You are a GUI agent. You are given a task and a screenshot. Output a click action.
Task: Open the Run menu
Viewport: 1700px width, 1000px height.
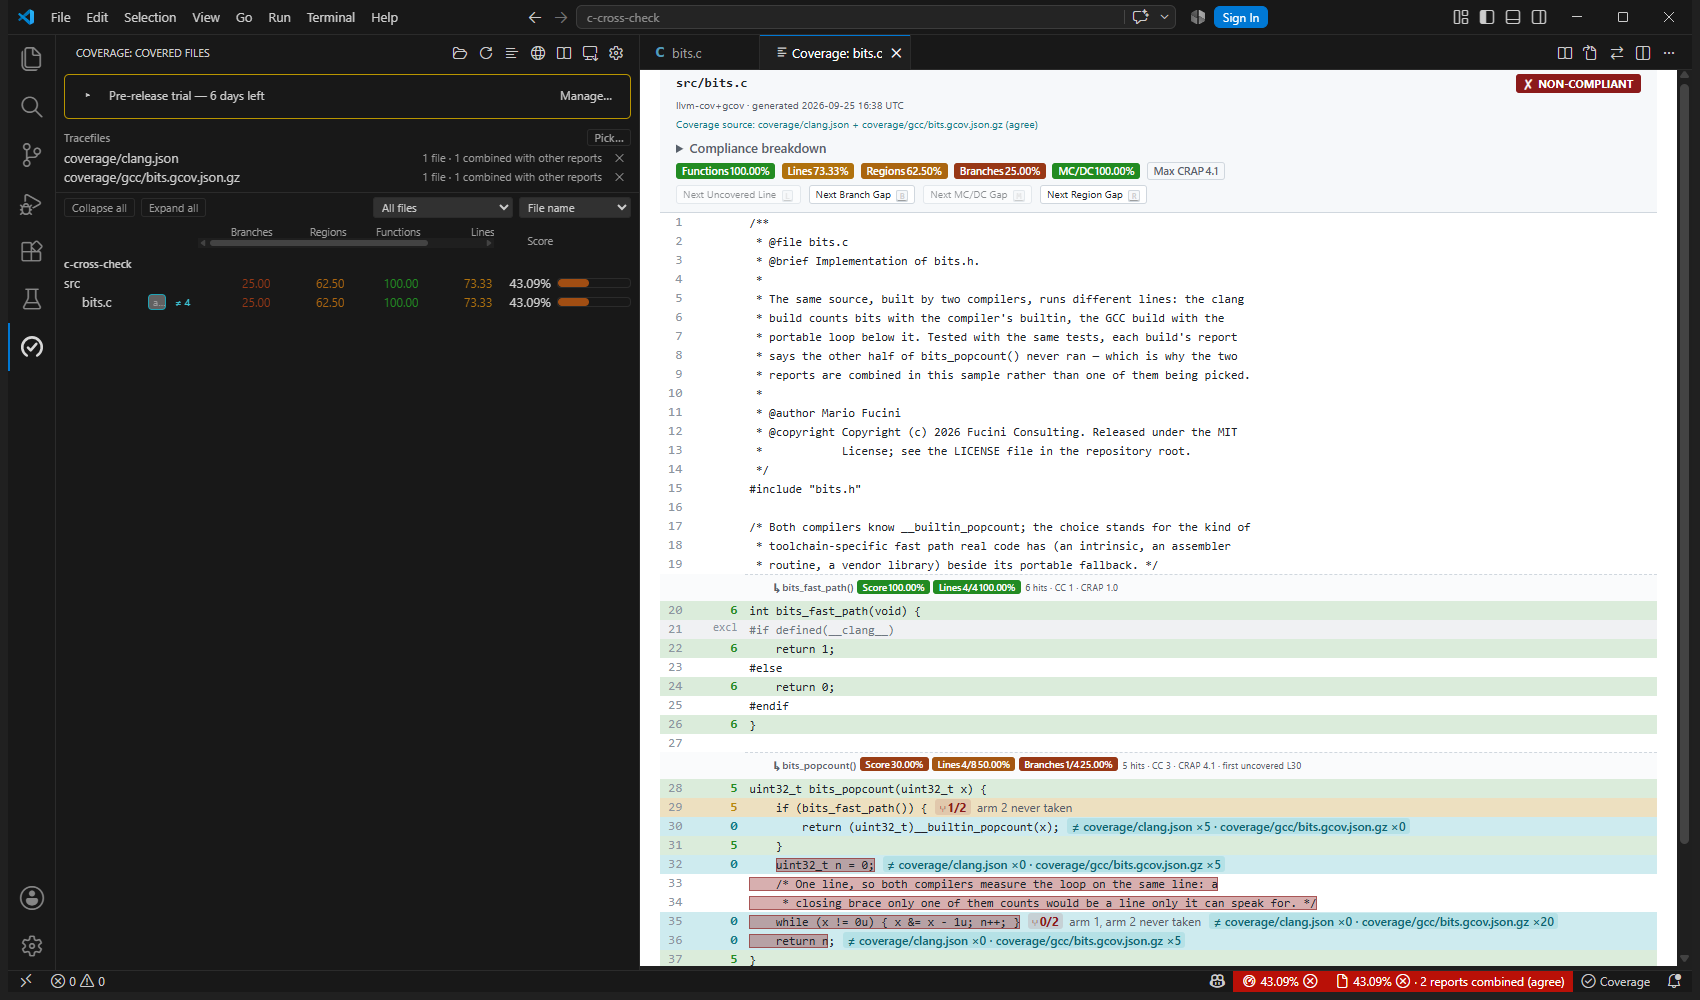coord(279,17)
